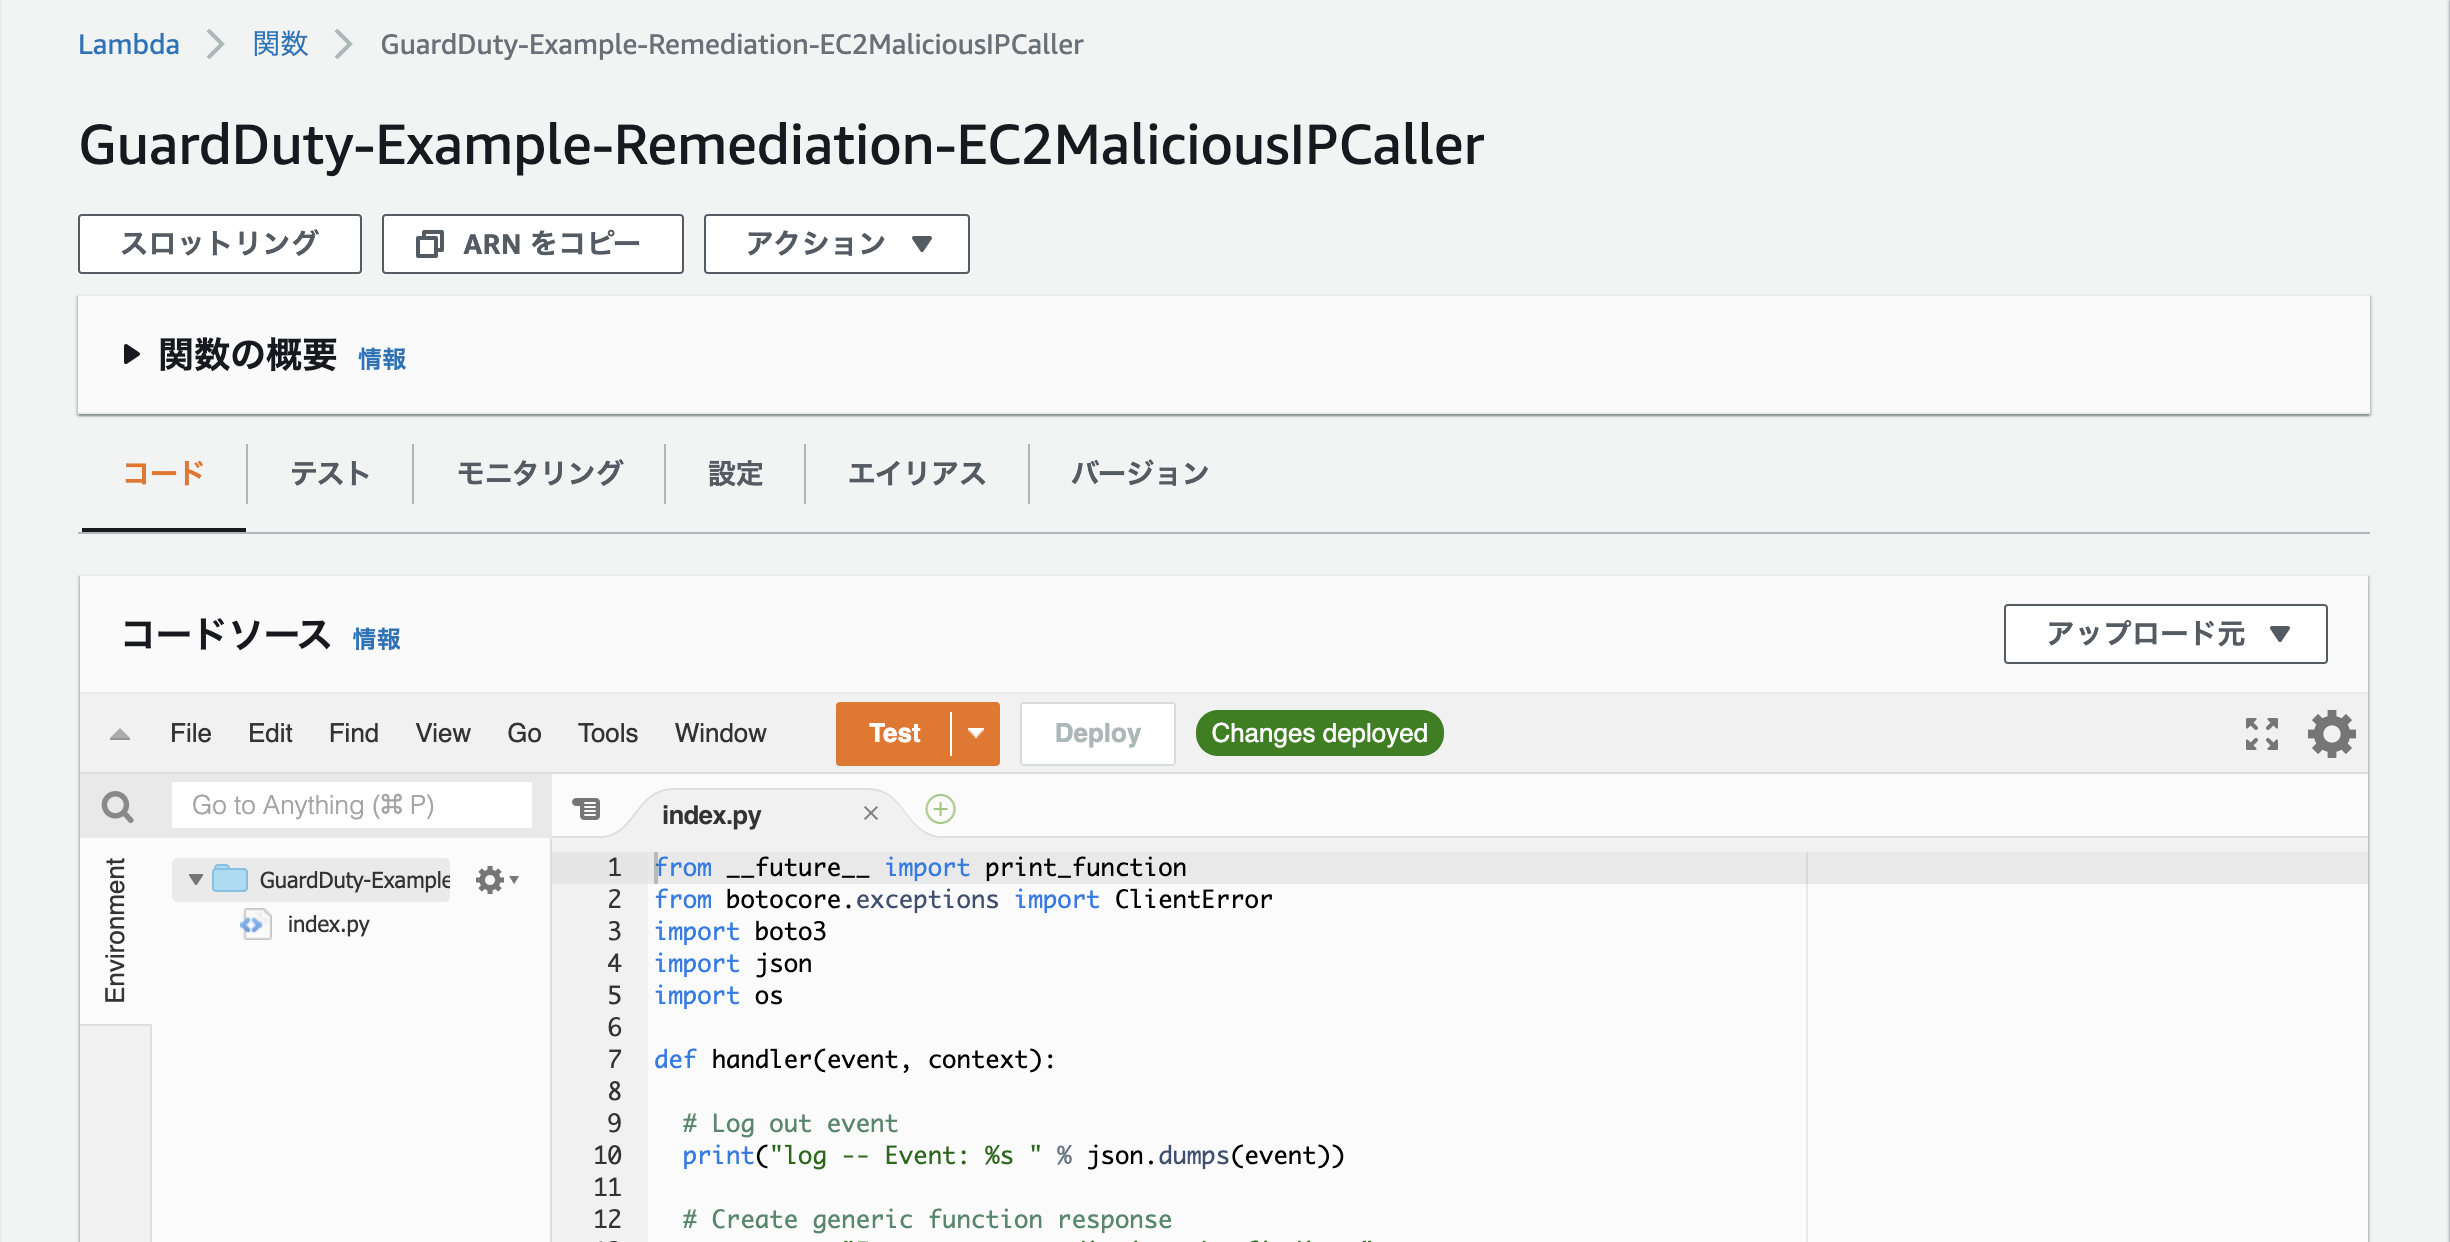The height and width of the screenshot is (1242, 2450).
Task: Click the ARN をコピー button
Action: tap(533, 244)
